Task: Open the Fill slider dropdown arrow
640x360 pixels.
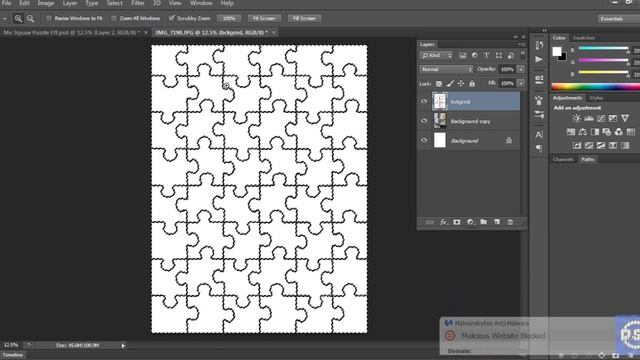Action: click(521, 83)
